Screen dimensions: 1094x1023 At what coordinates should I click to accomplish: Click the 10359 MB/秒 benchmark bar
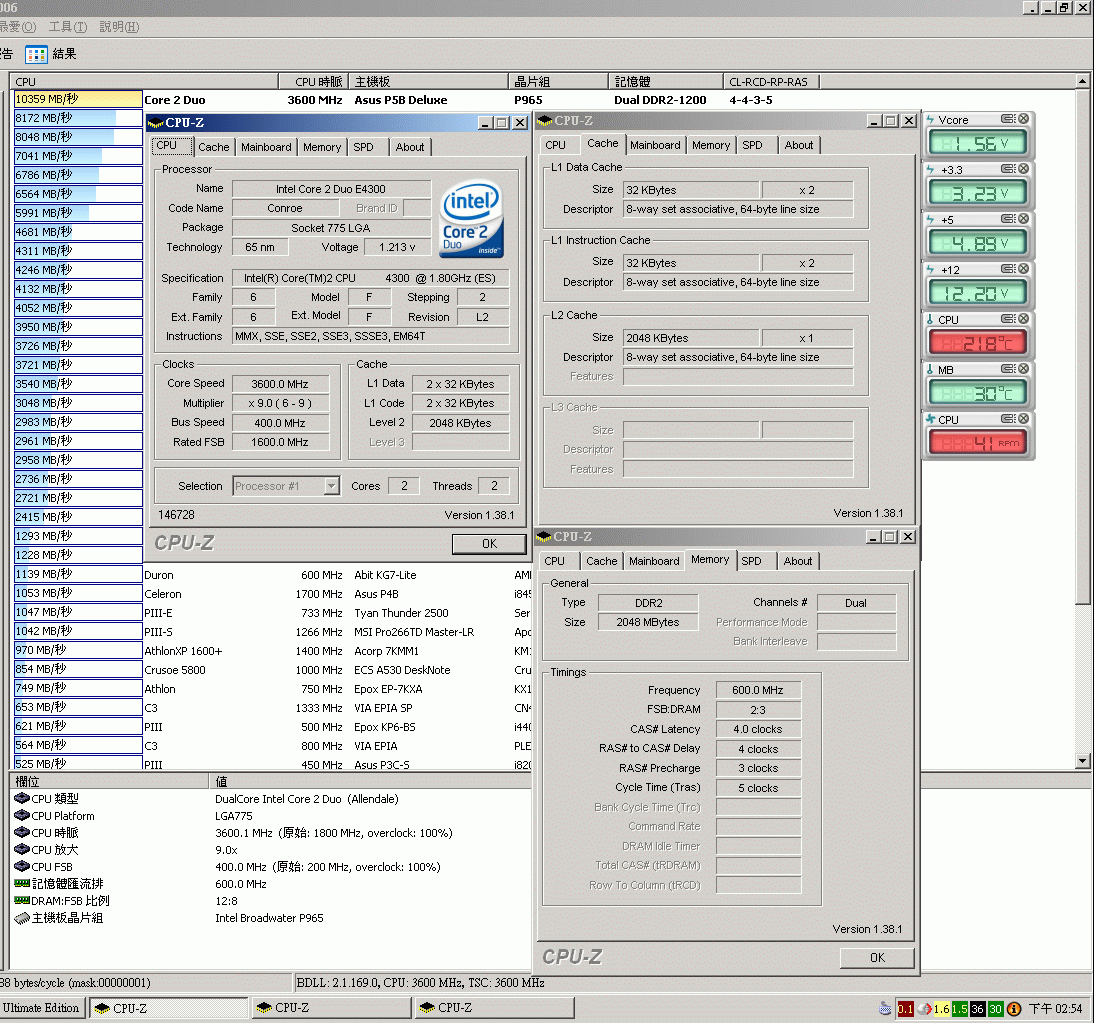[x=78, y=99]
